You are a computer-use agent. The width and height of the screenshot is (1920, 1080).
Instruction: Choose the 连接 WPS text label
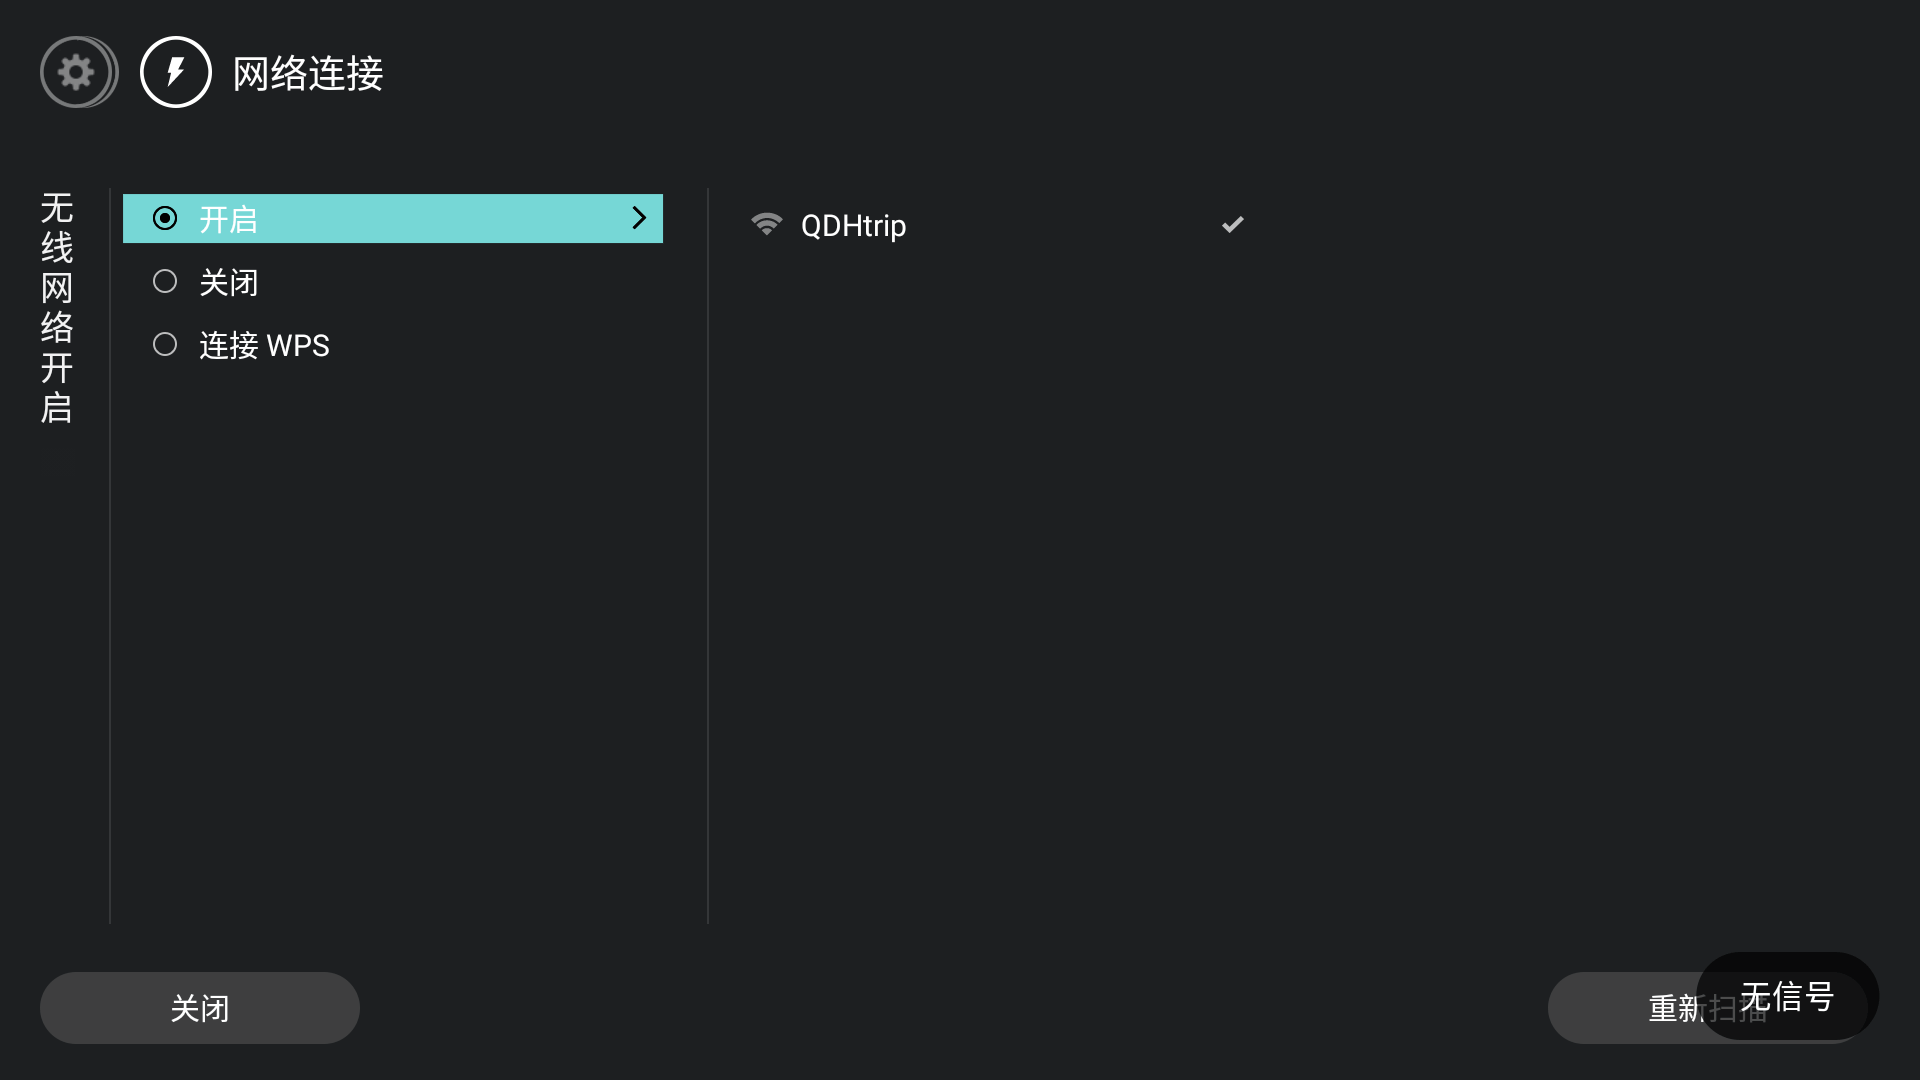point(264,346)
